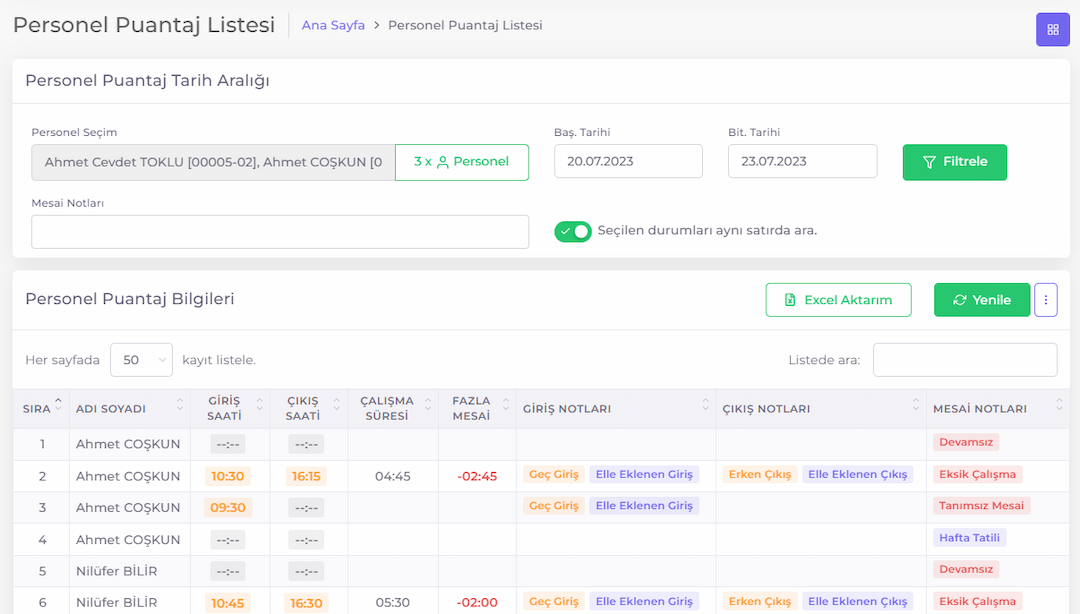Open the grid menu icon at top right
The height and width of the screenshot is (614, 1080).
(1052, 30)
